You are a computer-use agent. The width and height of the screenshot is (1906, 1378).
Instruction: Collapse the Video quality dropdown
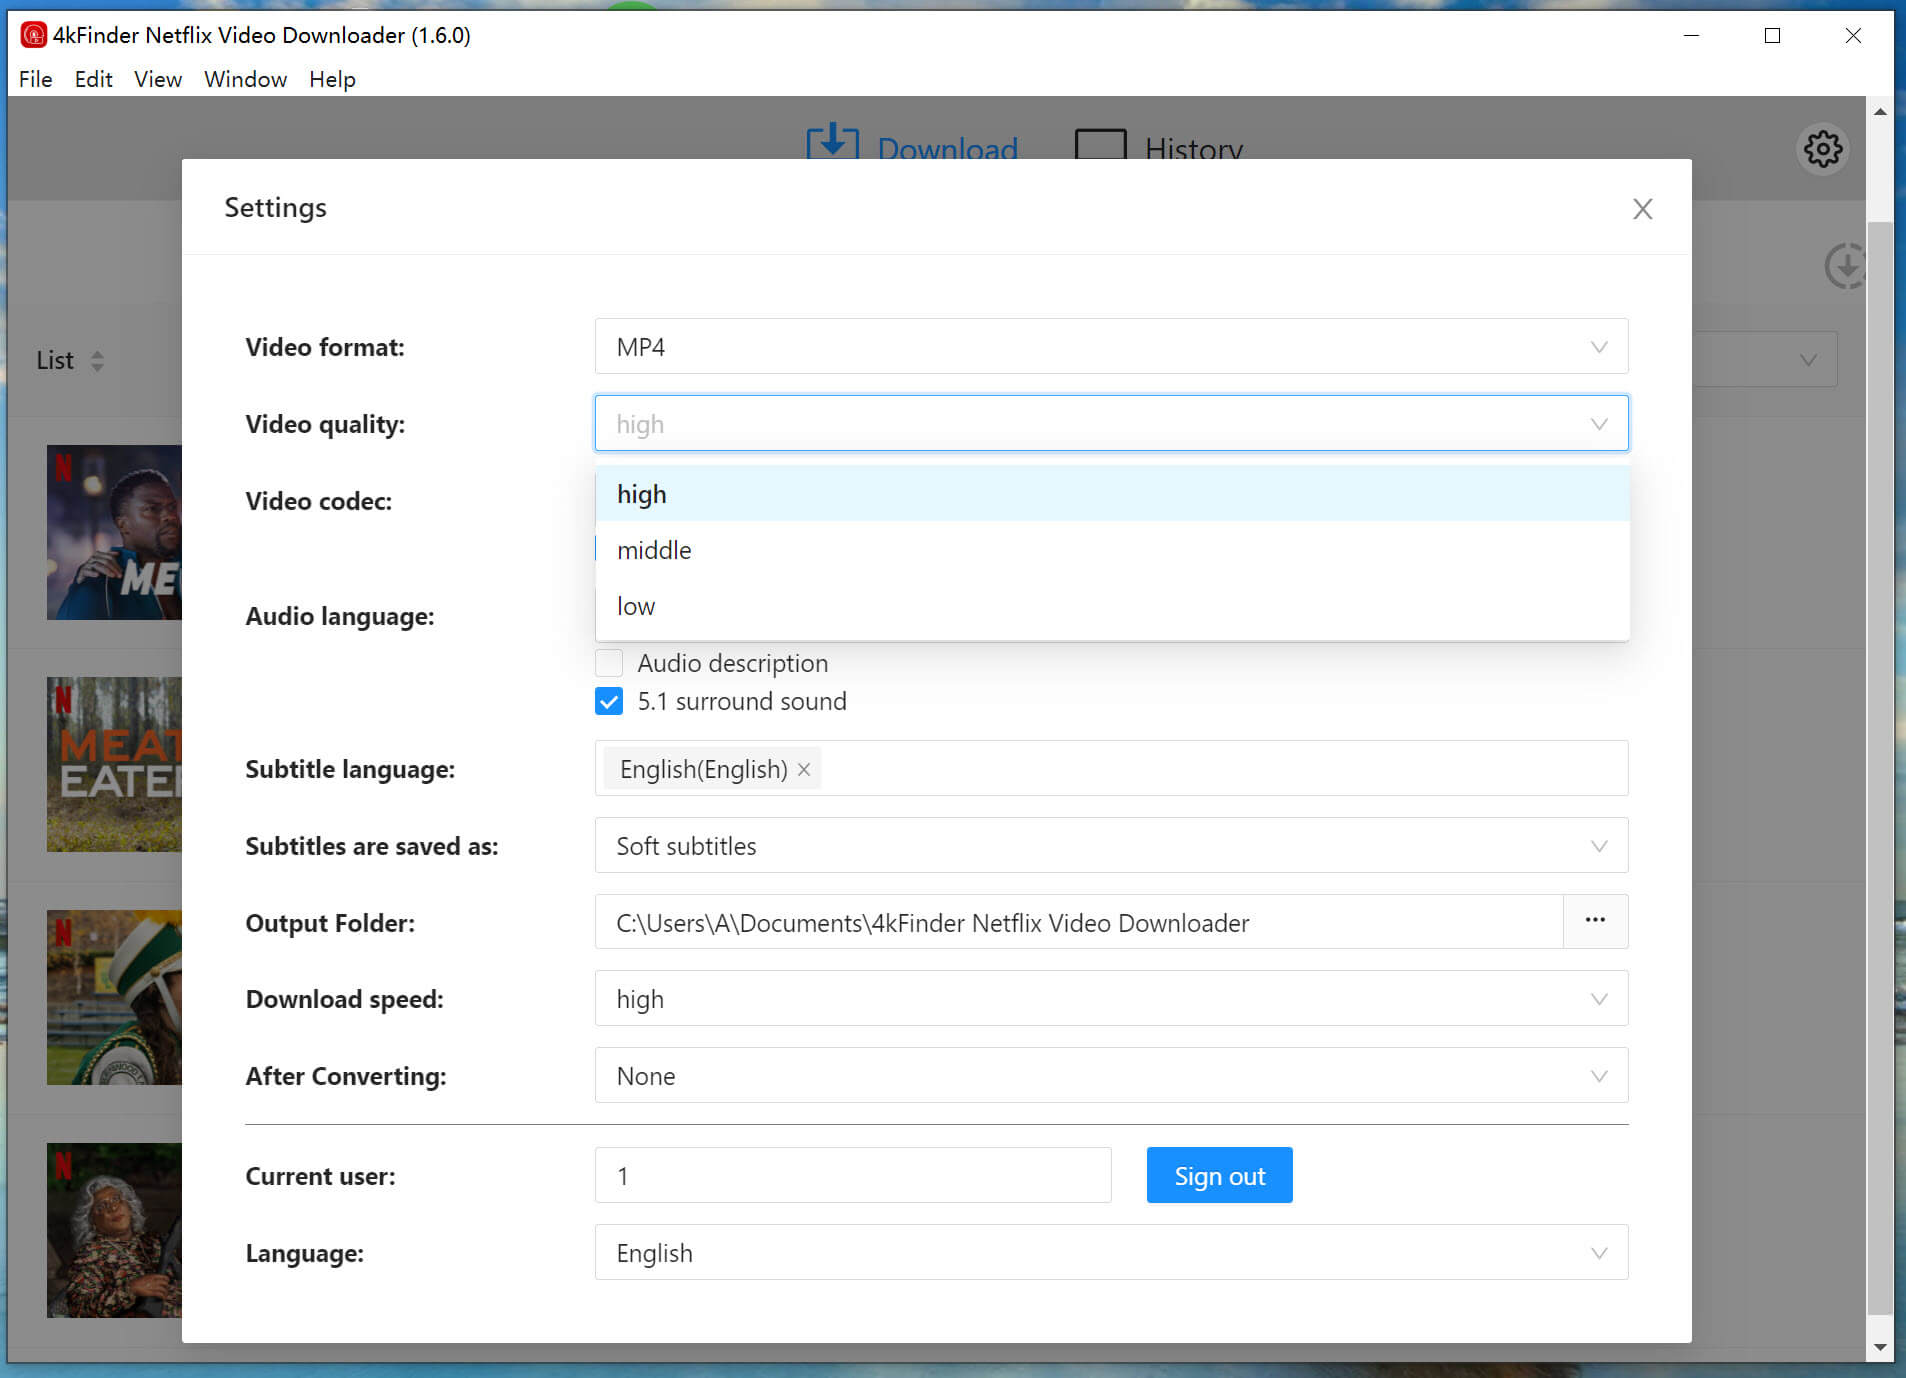tap(1111, 423)
